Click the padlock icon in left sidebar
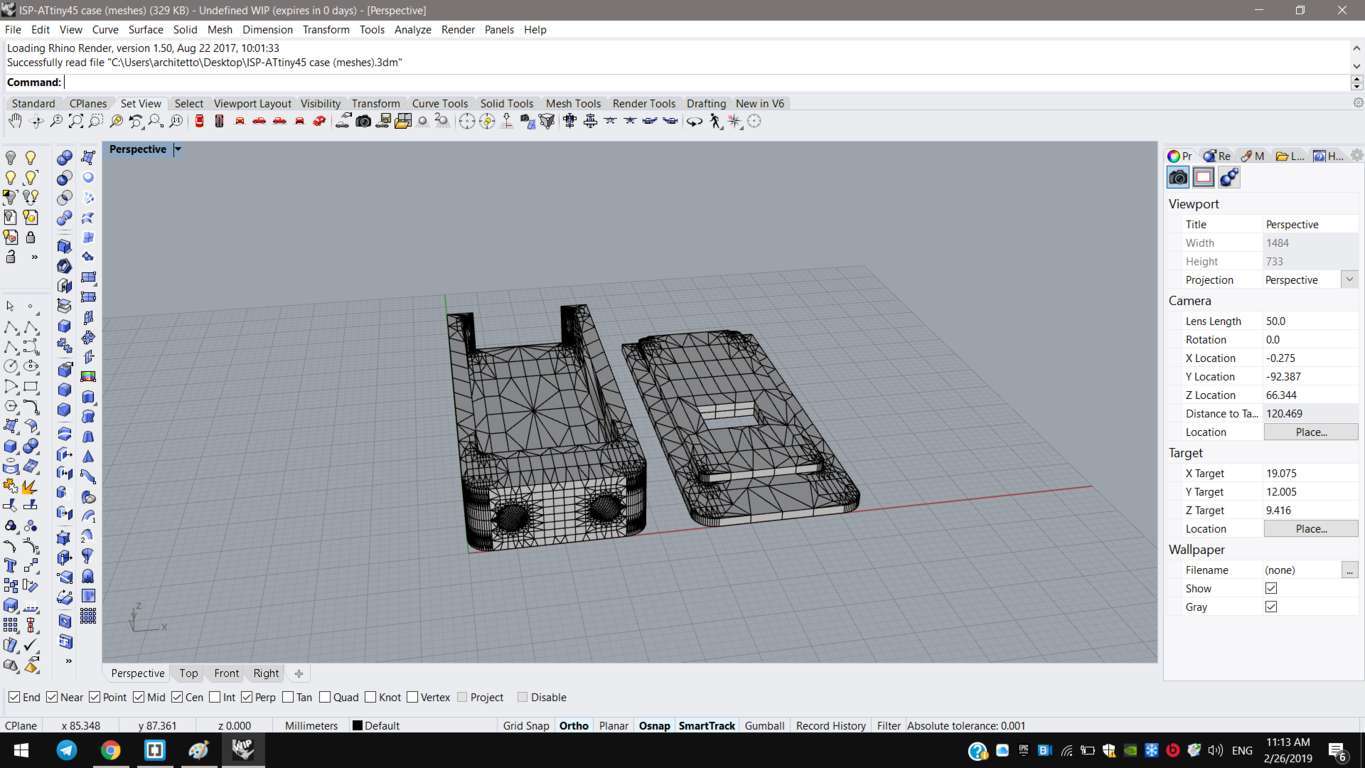 coord(30,237)
